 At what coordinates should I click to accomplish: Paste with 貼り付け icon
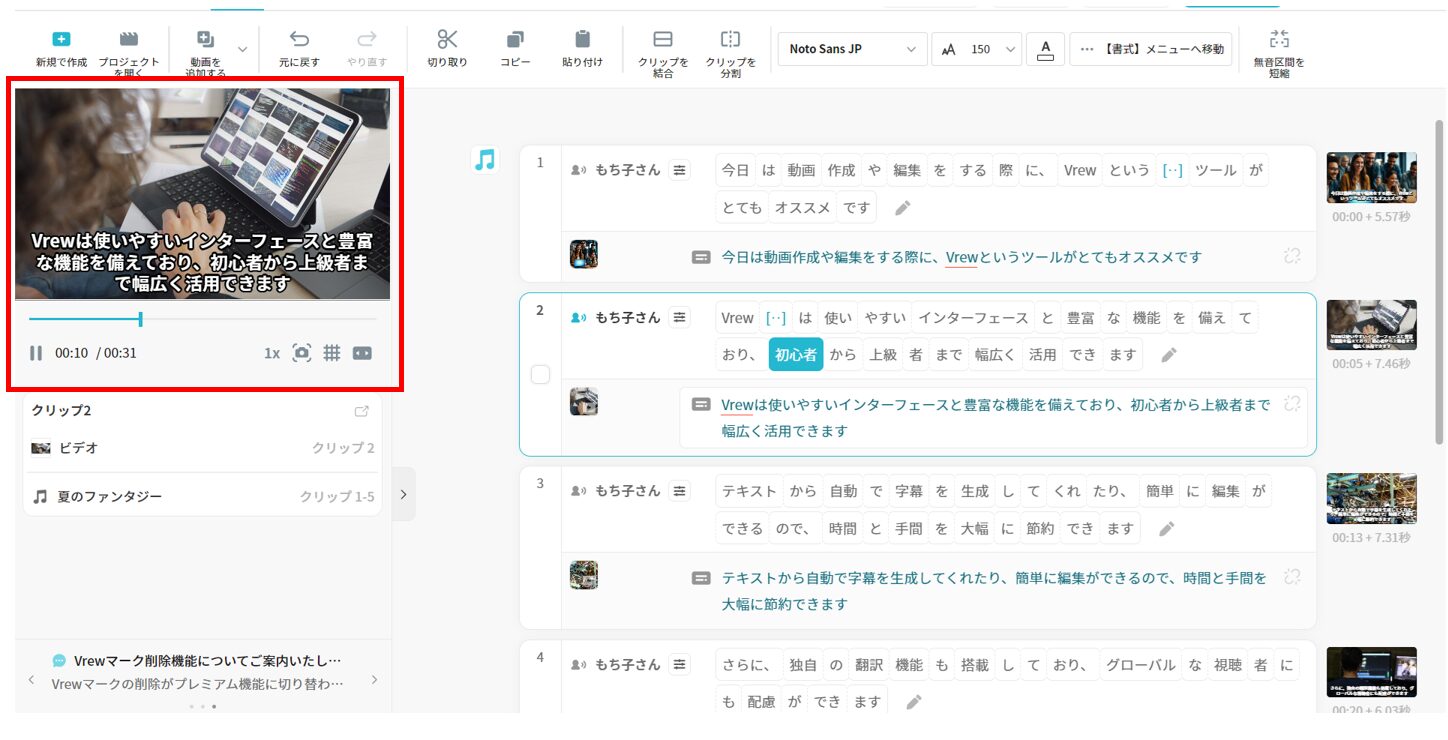pyautogui.click(x=582, y=40)
